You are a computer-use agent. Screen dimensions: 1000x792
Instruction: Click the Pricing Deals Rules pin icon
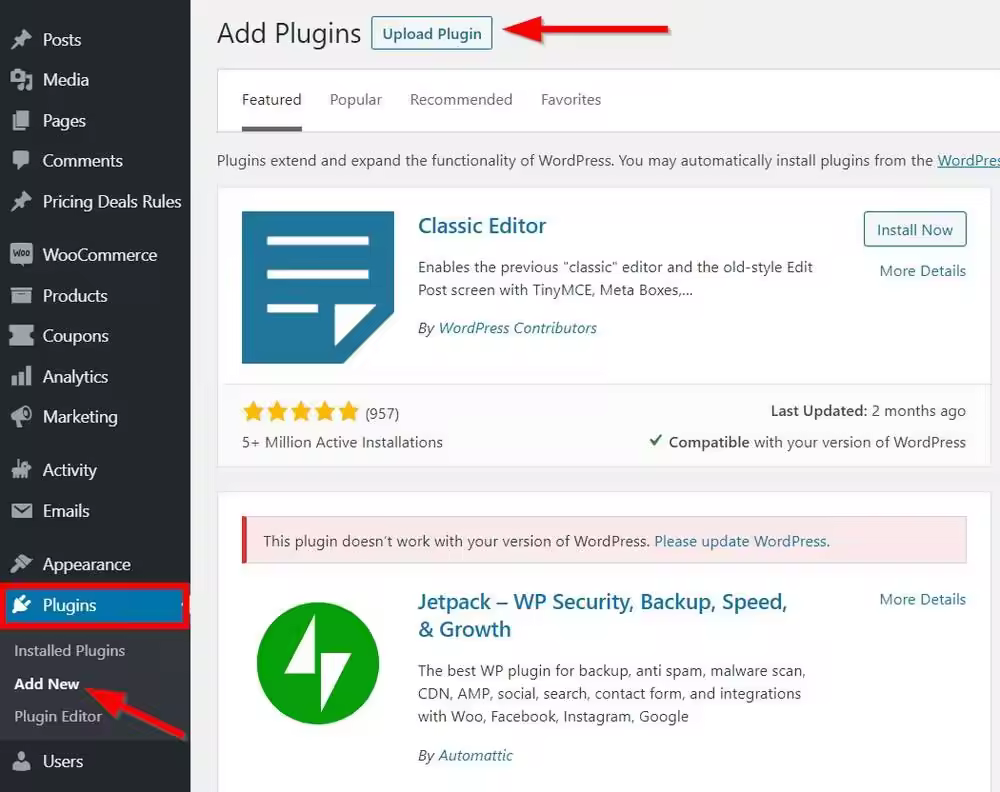click(x=21, y=202)
